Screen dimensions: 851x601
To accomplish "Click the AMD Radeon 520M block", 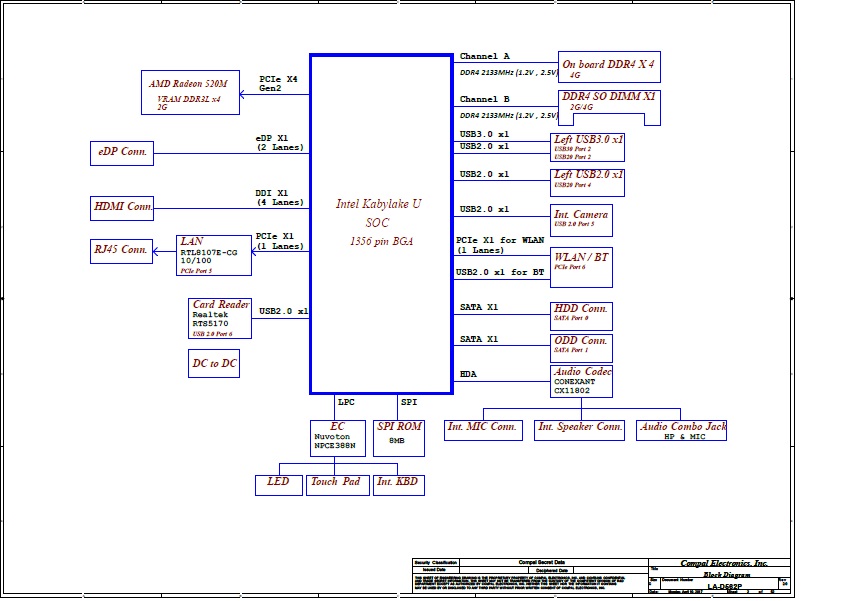I will [x=190, y=92].
